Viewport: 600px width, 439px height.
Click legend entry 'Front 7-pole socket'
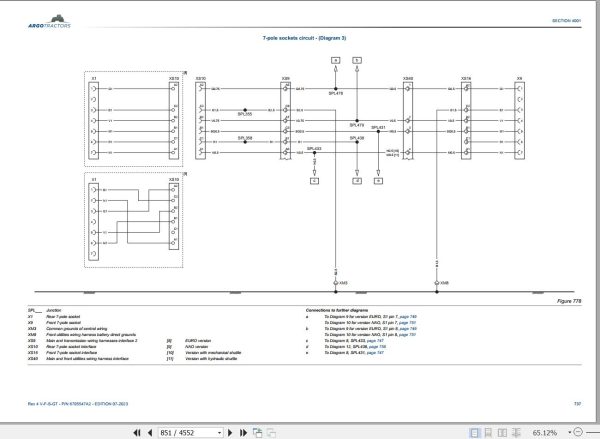tap(64, 323)
